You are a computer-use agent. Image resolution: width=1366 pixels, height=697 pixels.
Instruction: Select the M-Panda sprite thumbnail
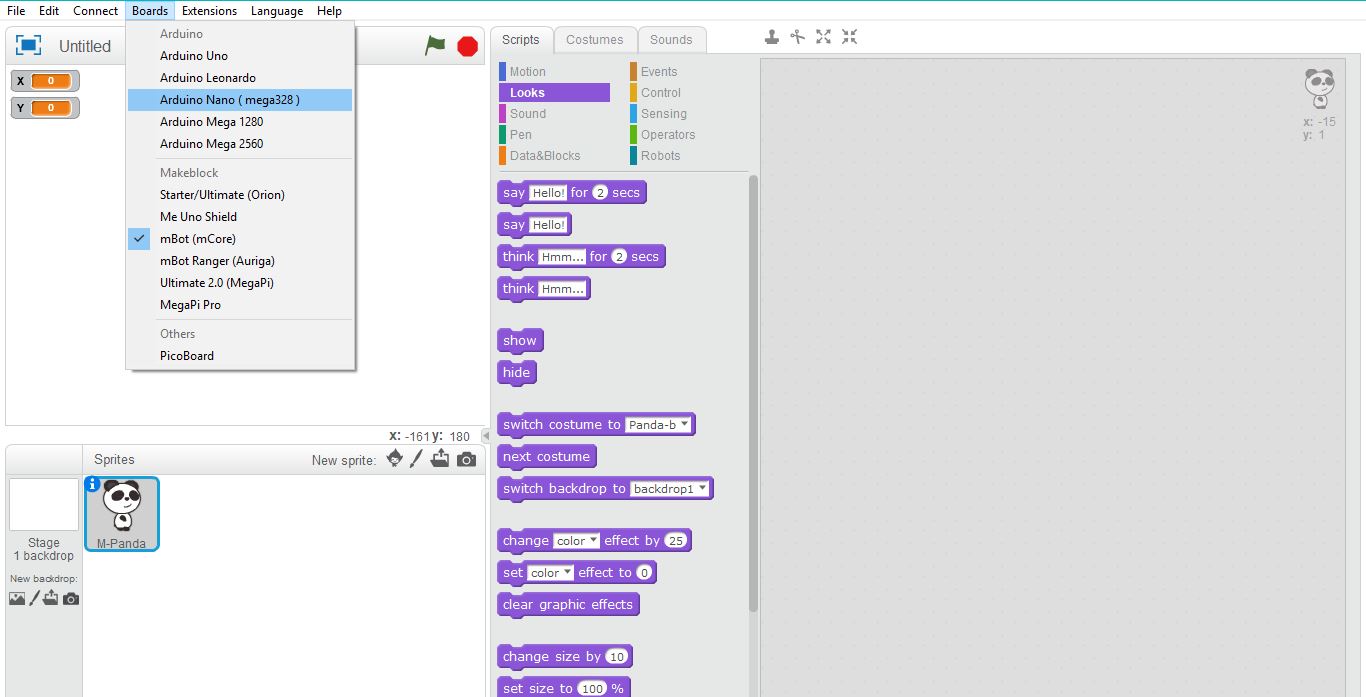[x=122, y=513]
